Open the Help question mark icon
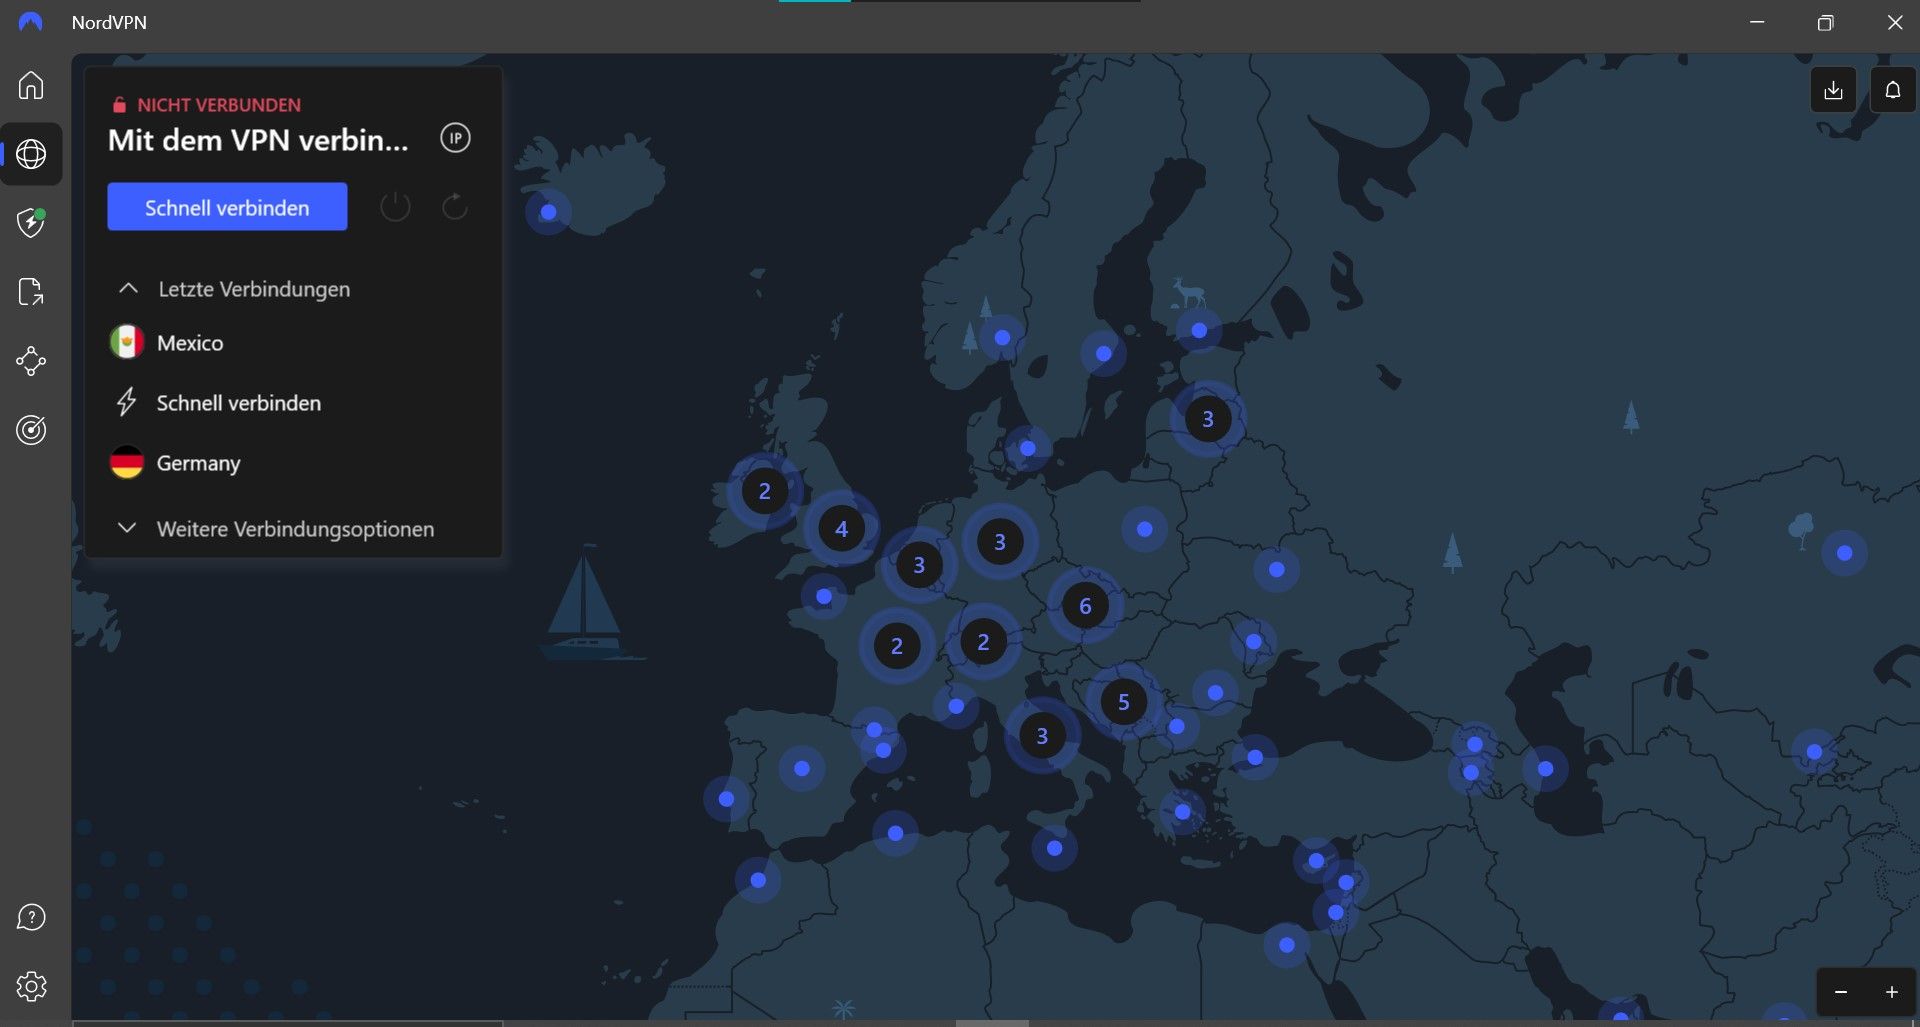 32,917
